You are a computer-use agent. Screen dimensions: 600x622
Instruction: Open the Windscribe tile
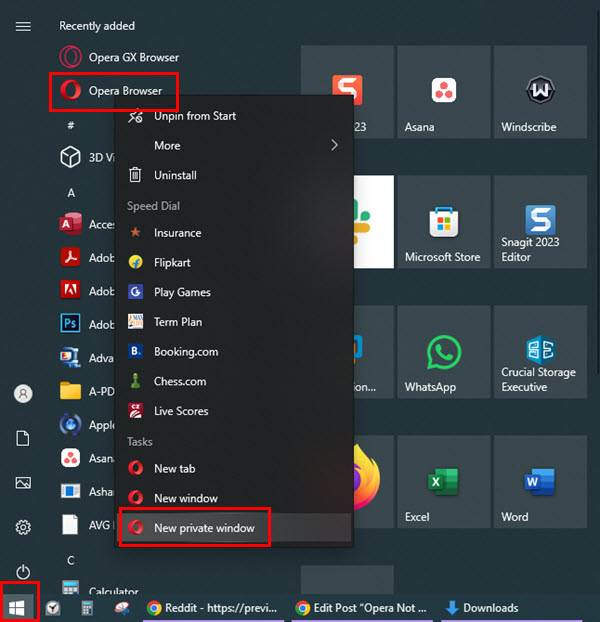coord(540,92)
